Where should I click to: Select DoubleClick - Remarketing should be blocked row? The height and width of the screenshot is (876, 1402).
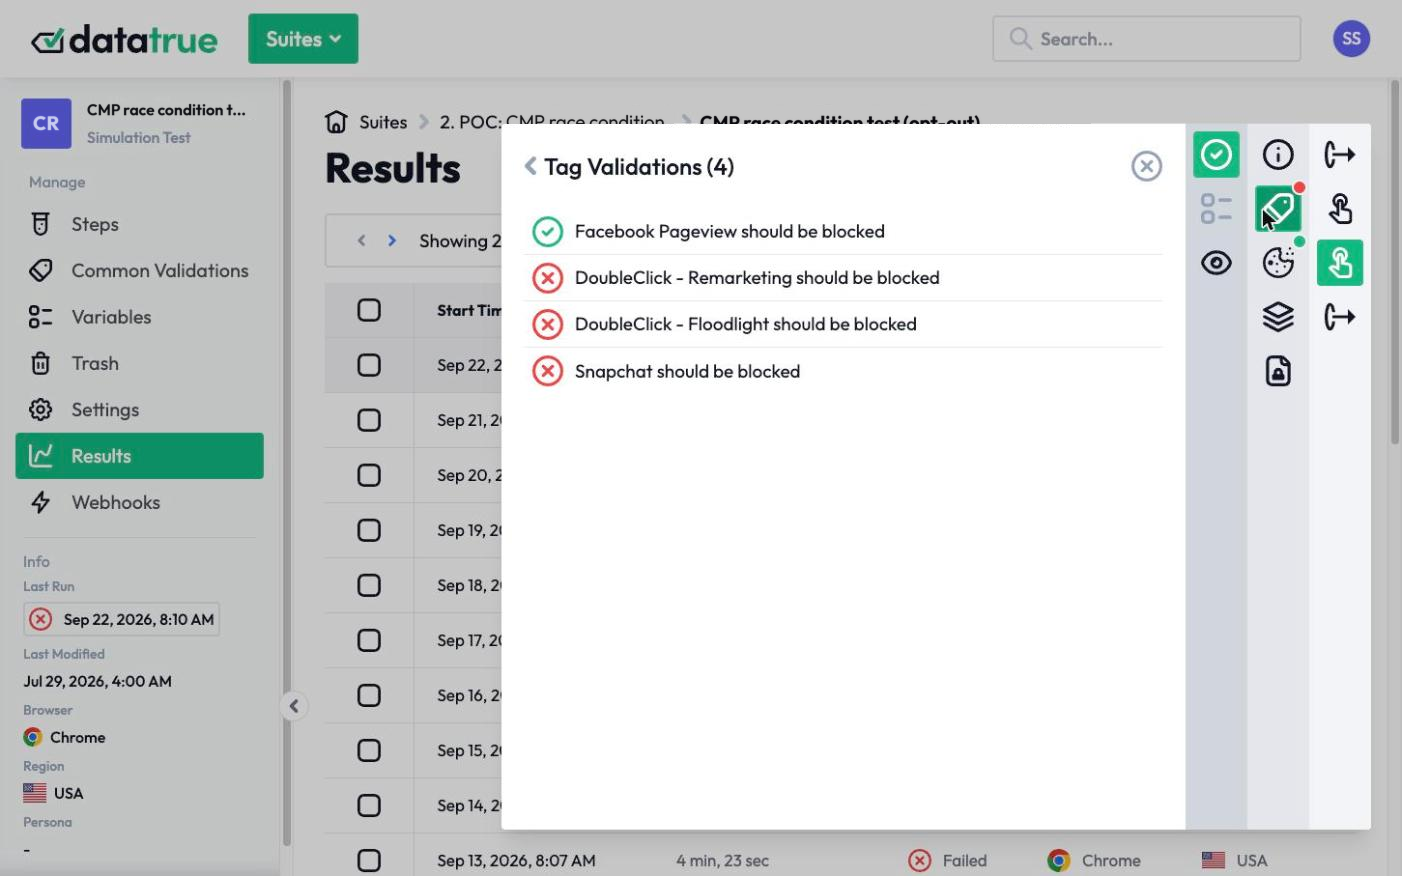click(843, 277)
